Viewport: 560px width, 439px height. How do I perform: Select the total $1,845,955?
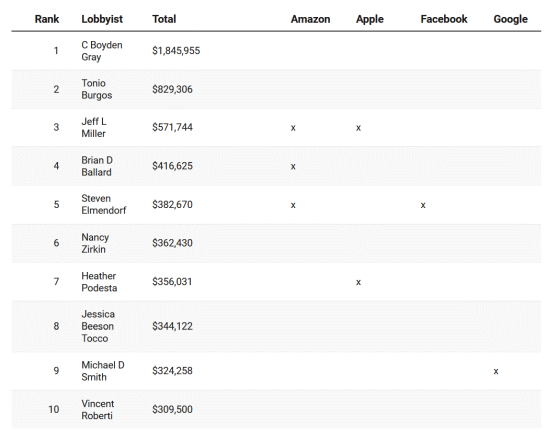click(176, 51)
